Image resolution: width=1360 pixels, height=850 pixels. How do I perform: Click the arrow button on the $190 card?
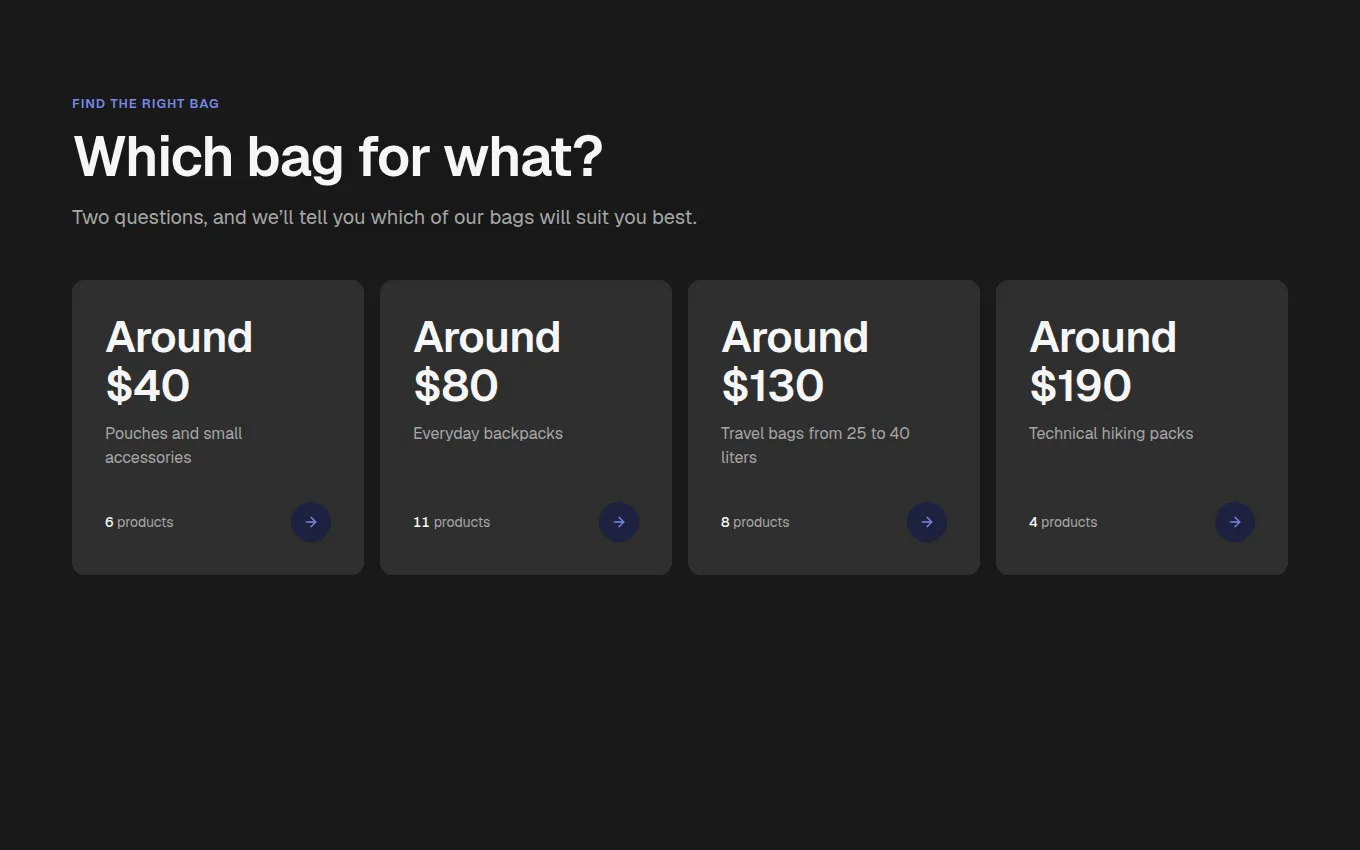coord(1235,522)
